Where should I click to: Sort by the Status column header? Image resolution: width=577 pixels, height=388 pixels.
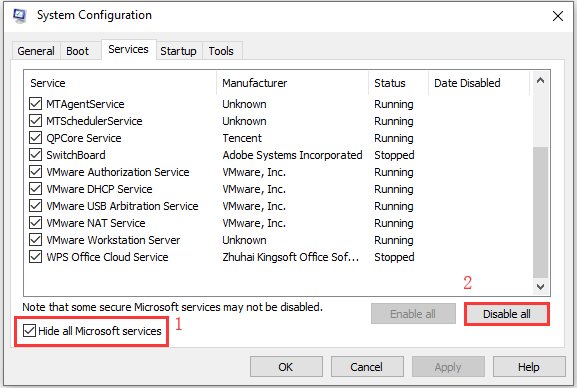tap(399, 83)
